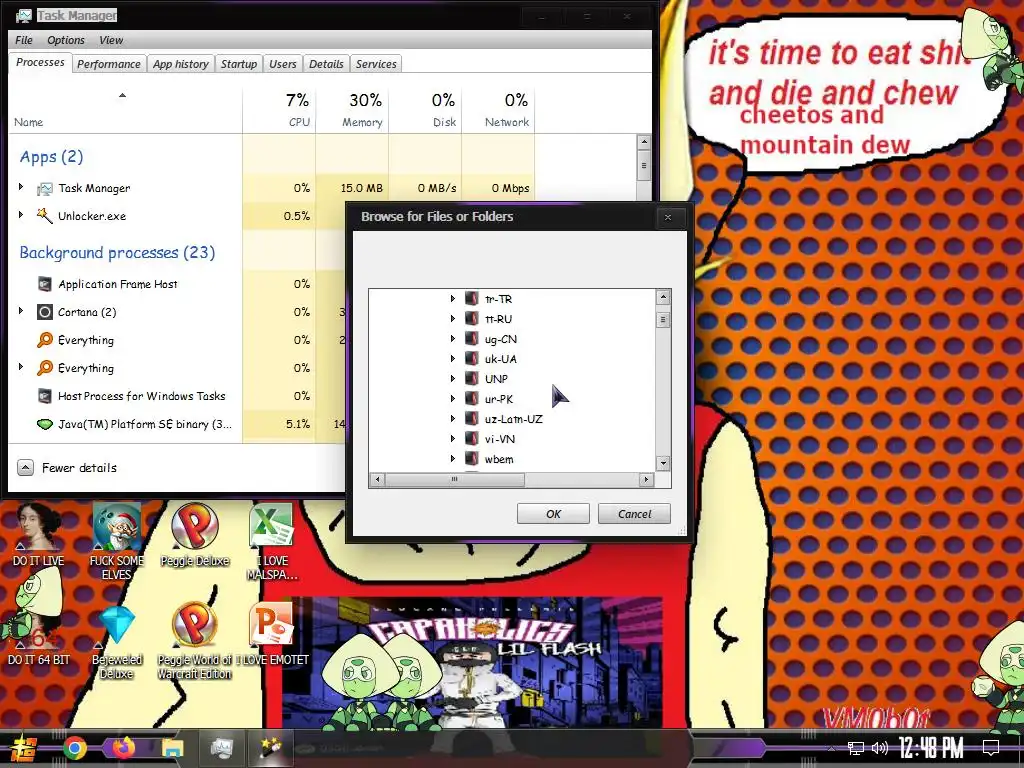Open Peggle Deluxe desktop shortcut
Screen dimensions: 1024x768
195,535
